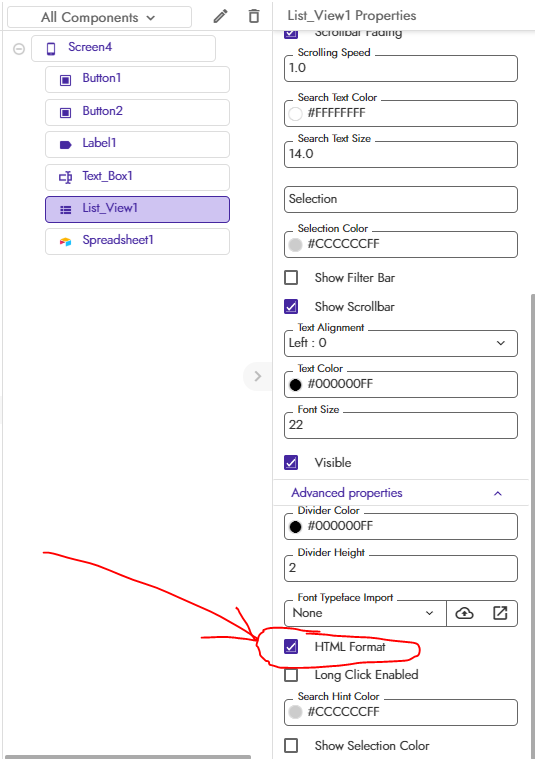Click the Spreadsheet1 component icon
535x759 pixels.
point(65,241)
